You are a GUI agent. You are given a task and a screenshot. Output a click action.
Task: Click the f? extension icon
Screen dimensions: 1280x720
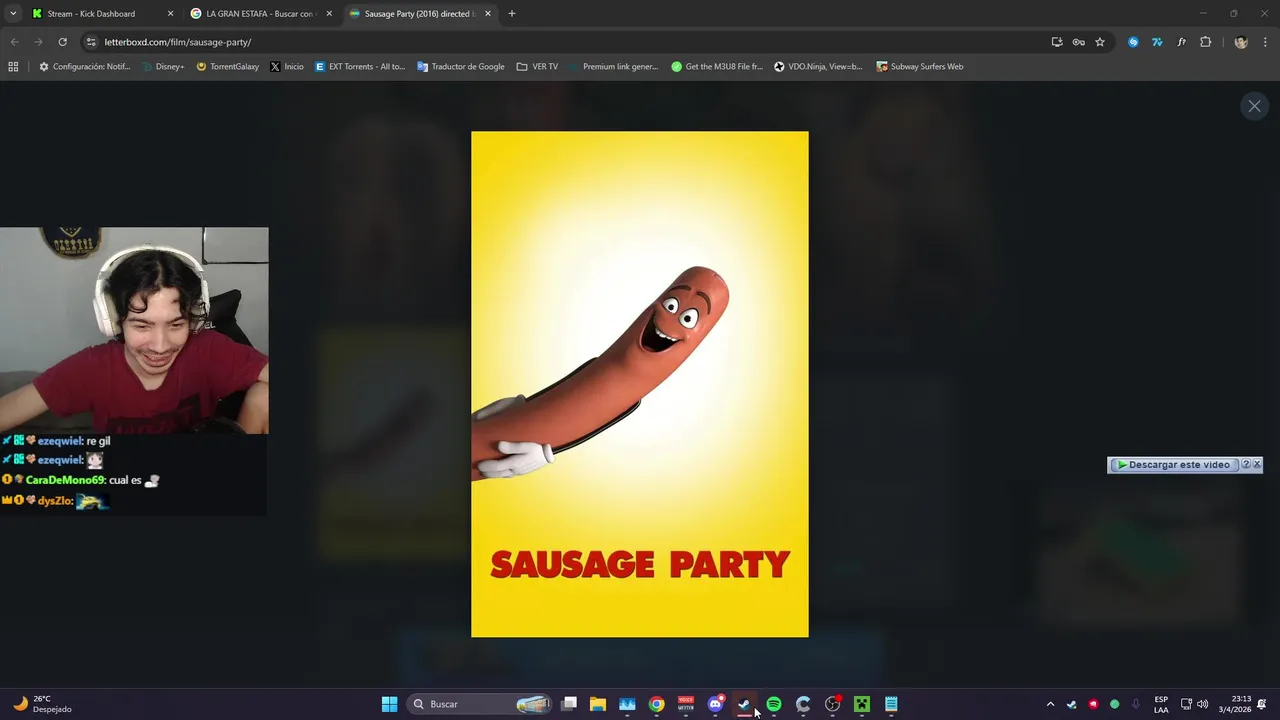point(1181,42)
